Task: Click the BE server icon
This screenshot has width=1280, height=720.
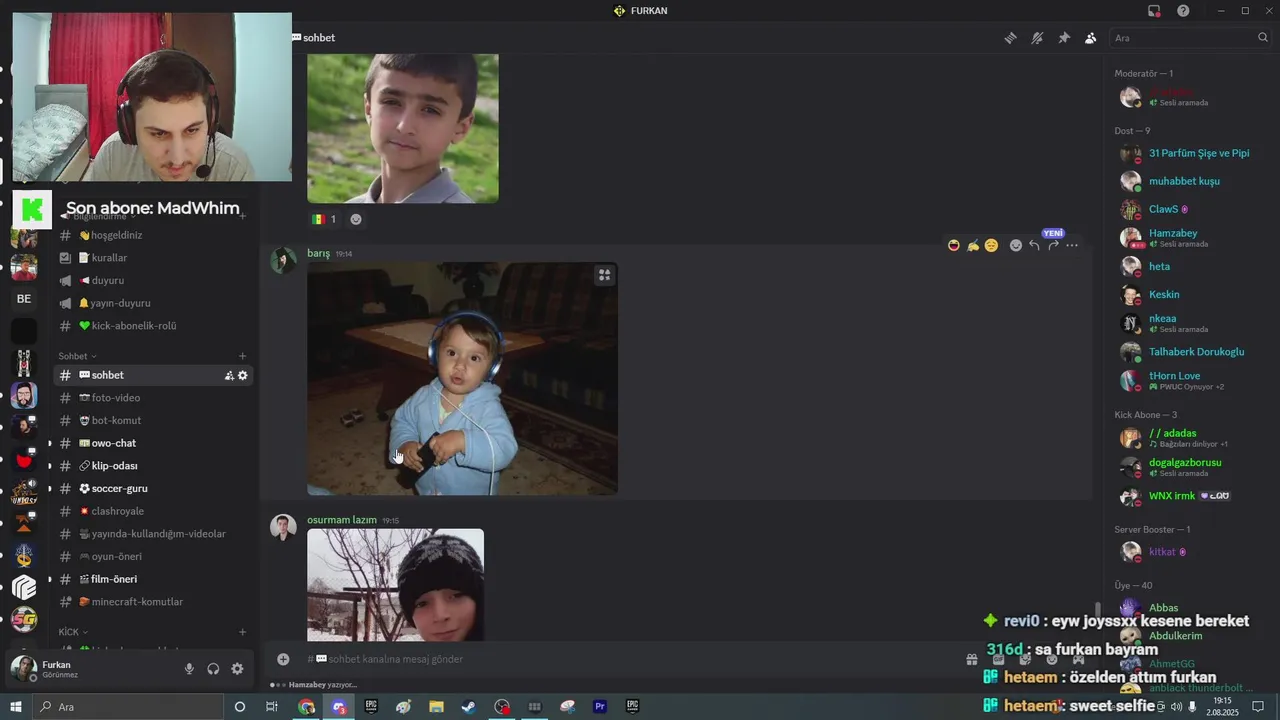Action: pos(24,299)
